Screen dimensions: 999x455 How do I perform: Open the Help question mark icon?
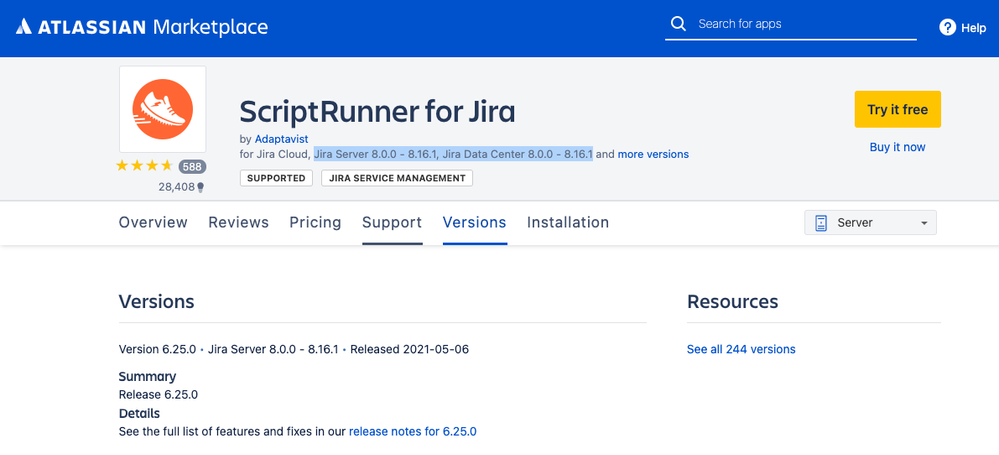(x=947, y=27)
